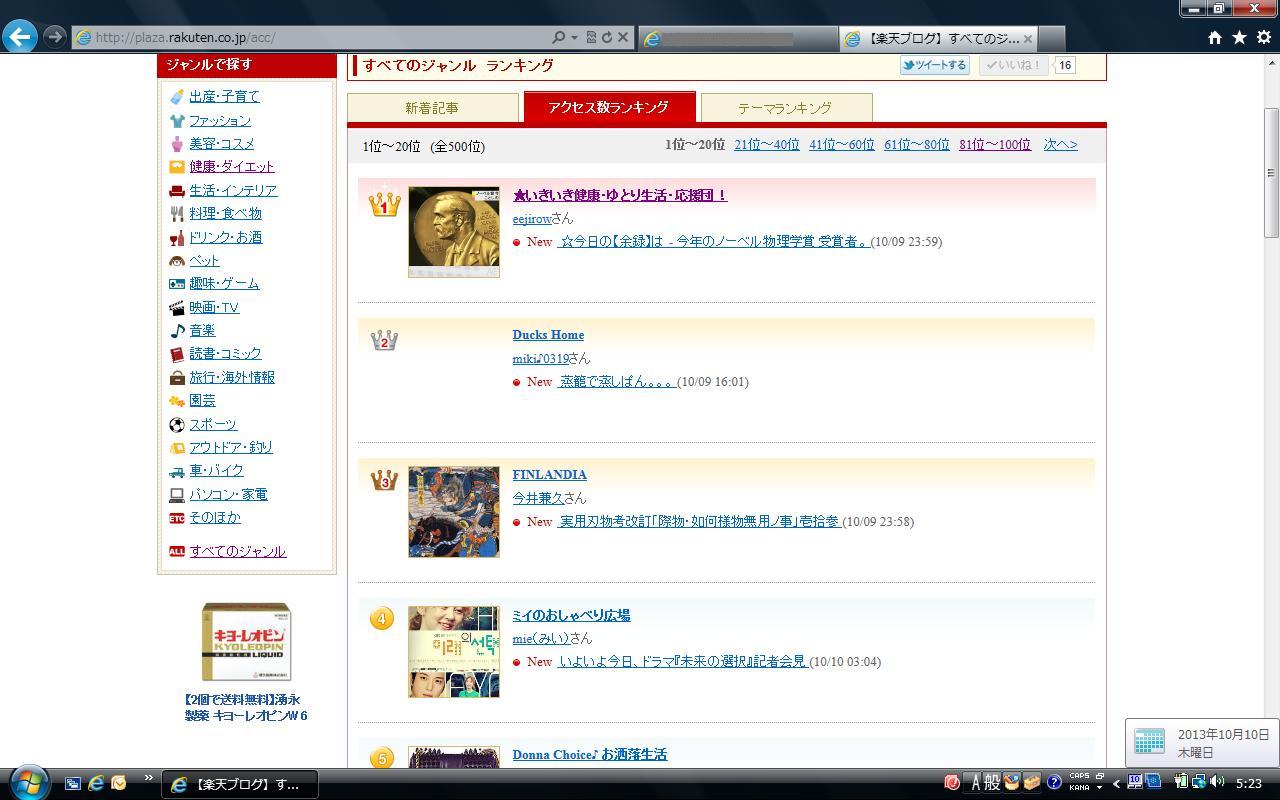
Task: Click the Windows Start orb
Action: (x=28, y=782)
